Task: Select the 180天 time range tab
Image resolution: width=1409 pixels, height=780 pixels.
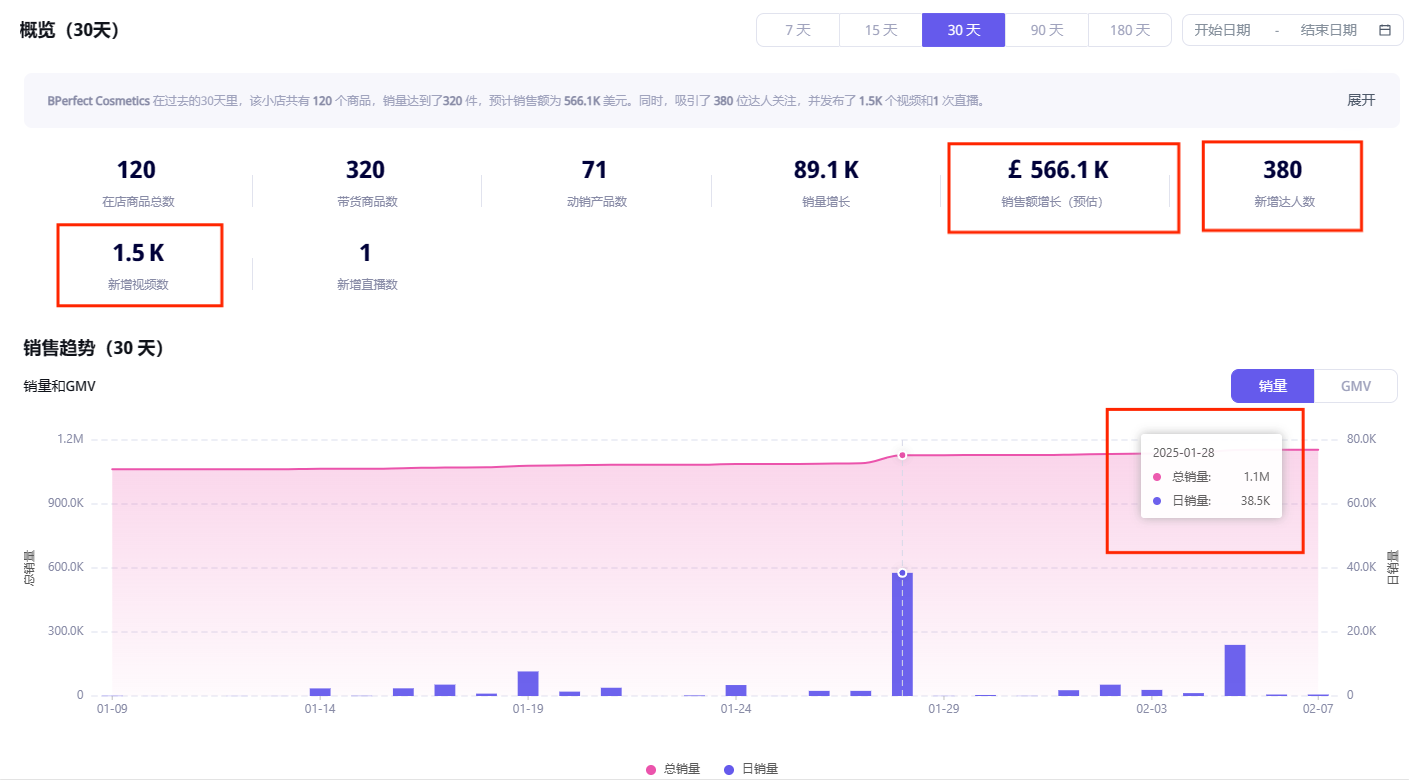Action: 1129,30
